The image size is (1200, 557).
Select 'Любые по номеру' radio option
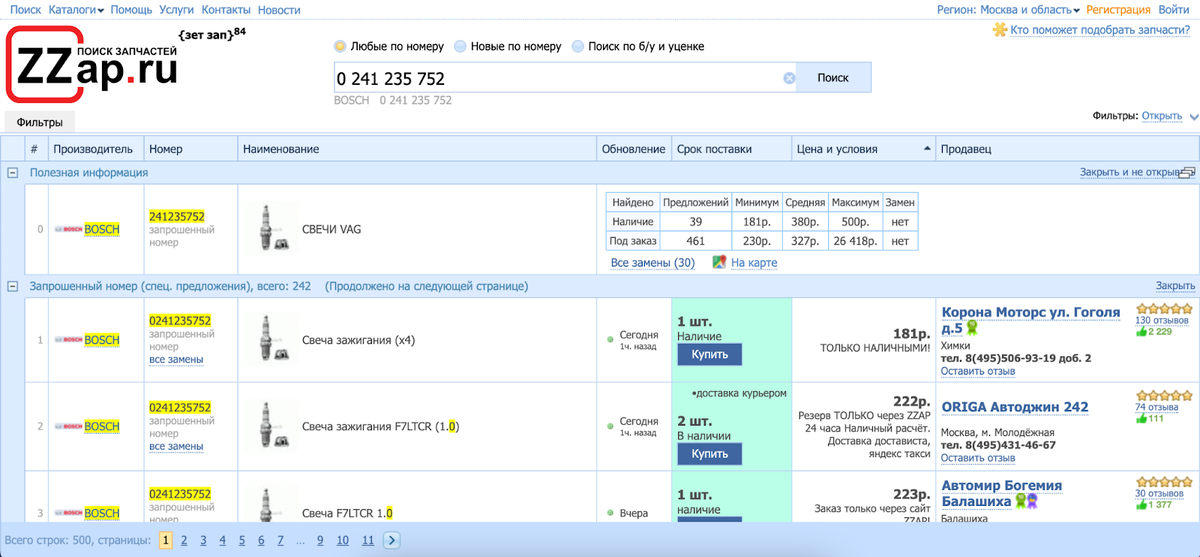(x=340, y=46)
